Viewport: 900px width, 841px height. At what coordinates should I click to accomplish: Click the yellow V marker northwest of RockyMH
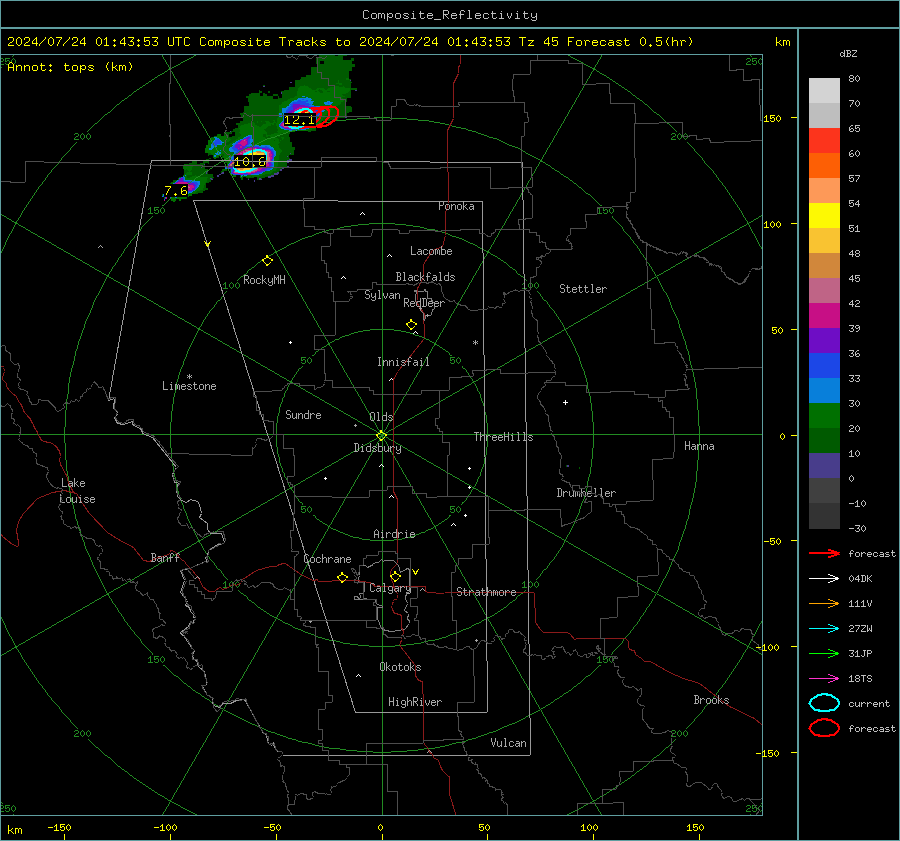(x=207, y=244)
